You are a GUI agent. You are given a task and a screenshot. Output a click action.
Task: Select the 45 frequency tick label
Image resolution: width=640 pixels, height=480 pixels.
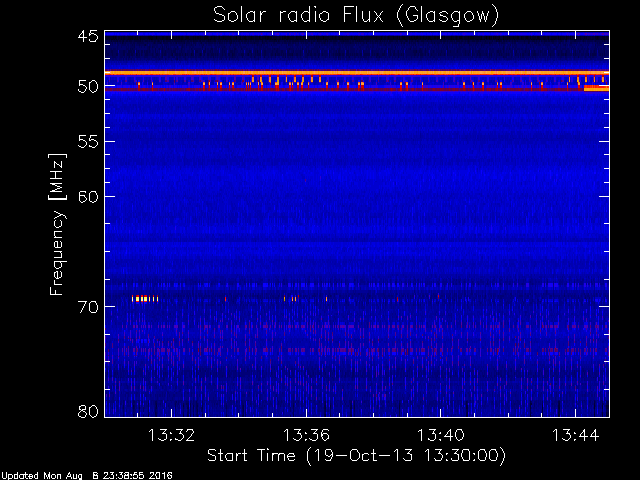point(88,37)
